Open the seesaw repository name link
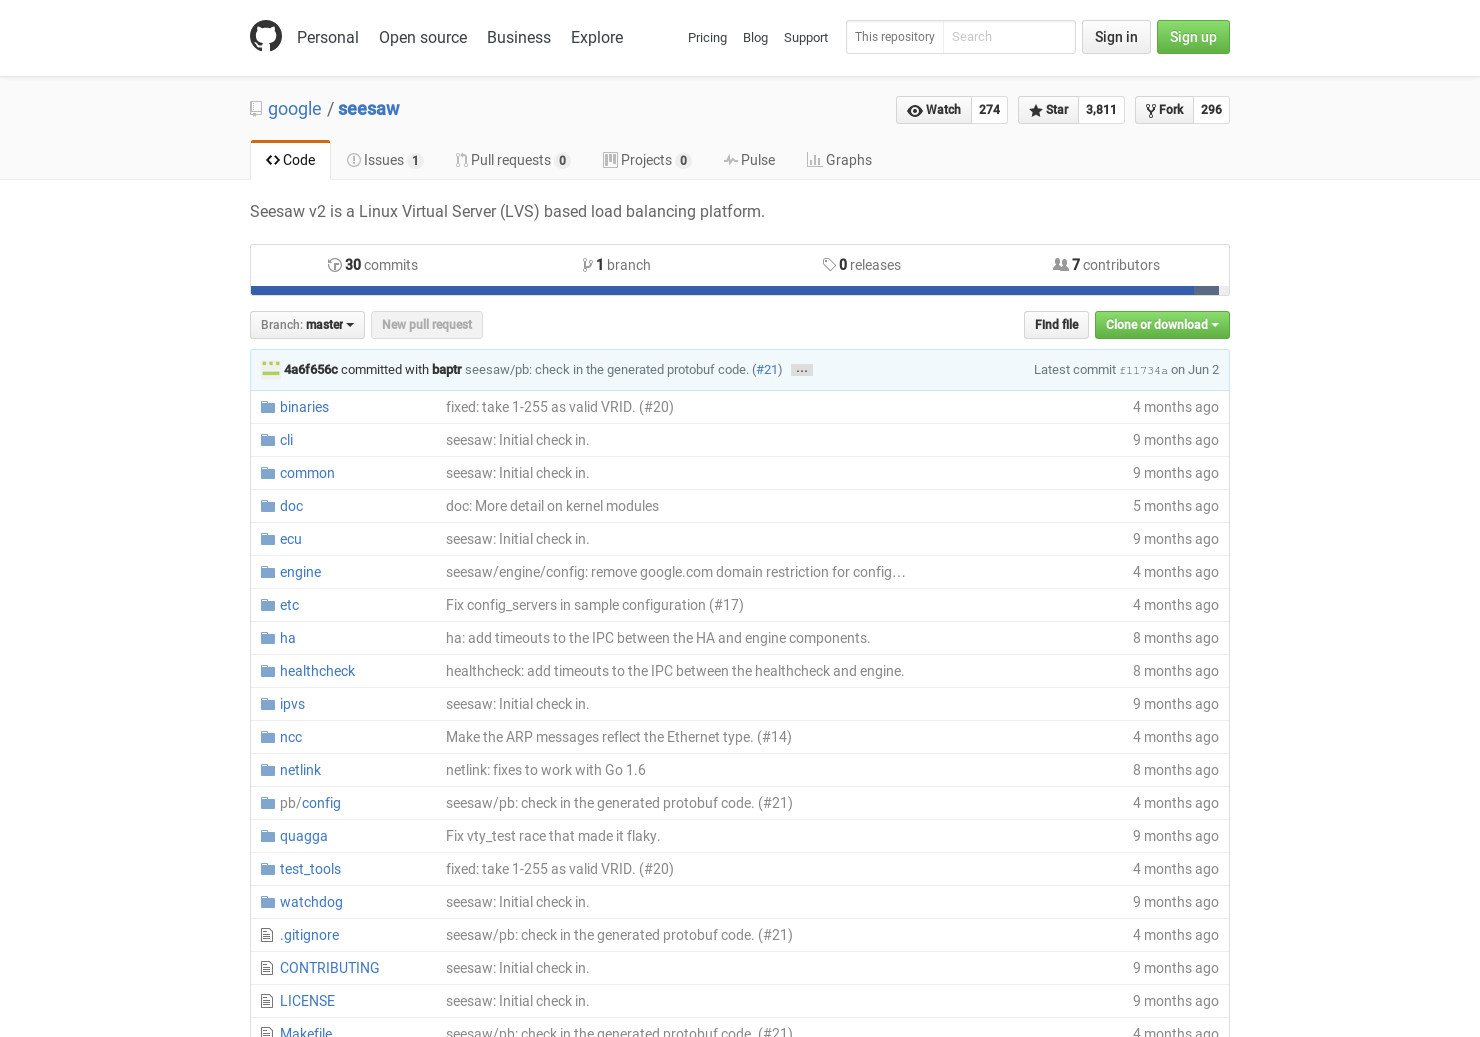 point(369,109)
